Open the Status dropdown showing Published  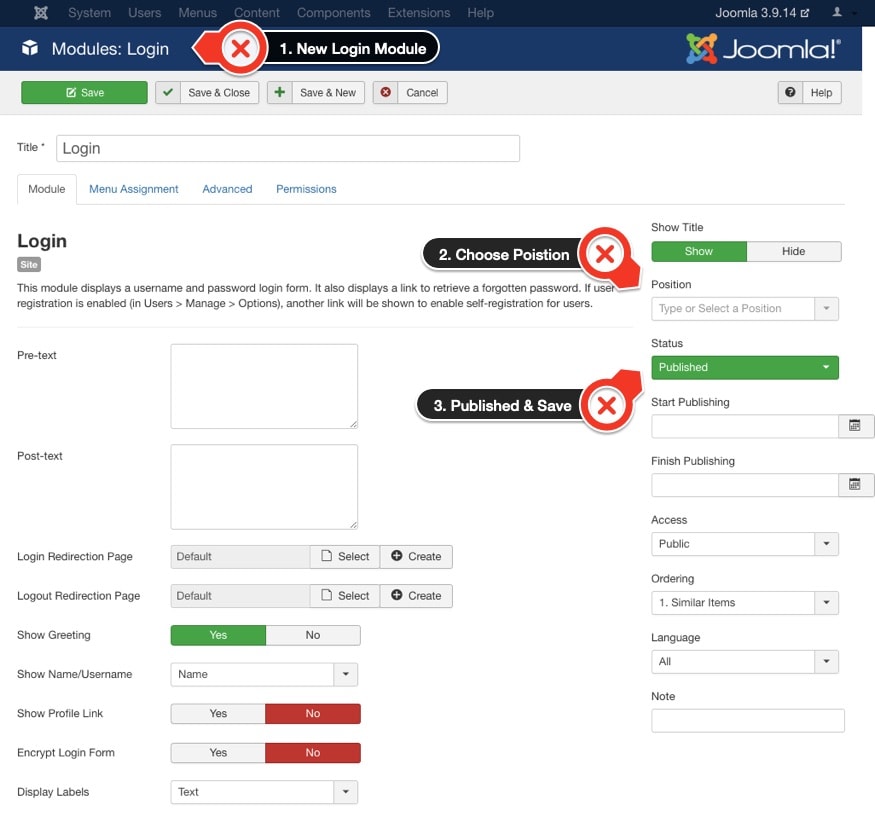(x=745, y=367)
